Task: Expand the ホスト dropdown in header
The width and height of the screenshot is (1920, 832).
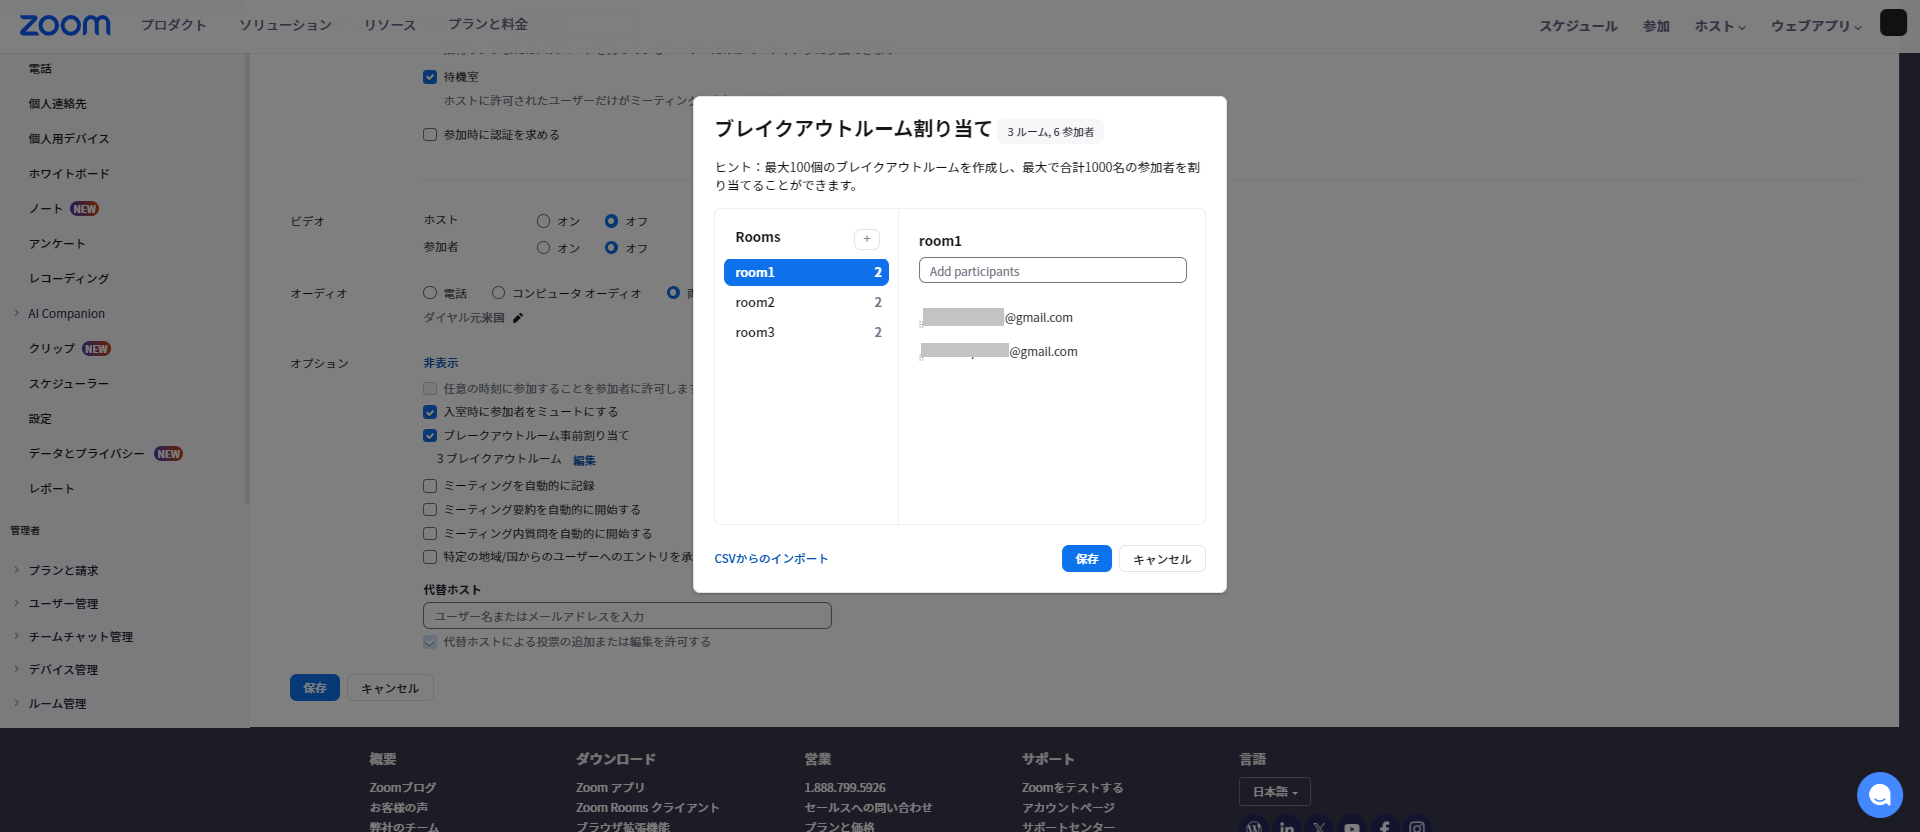Action: pos(1719,26)
